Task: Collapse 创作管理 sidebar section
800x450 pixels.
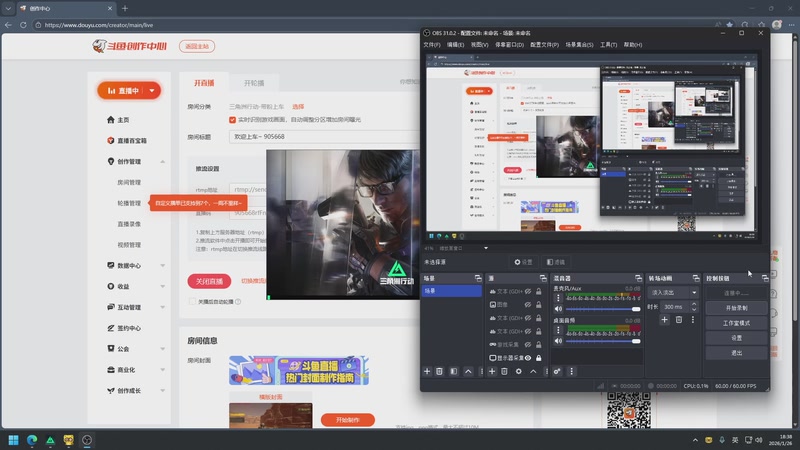Action: coord(162,162)
